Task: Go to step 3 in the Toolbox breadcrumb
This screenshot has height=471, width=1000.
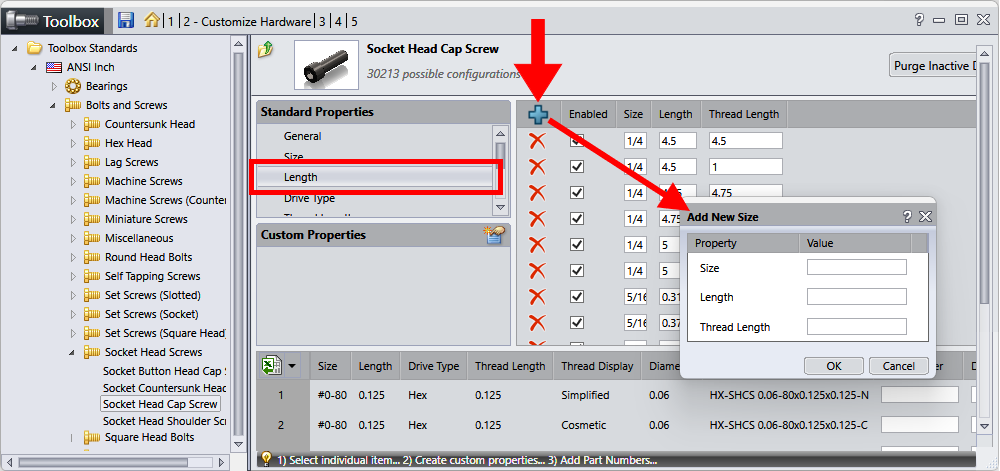Action: tap(322, 22)
